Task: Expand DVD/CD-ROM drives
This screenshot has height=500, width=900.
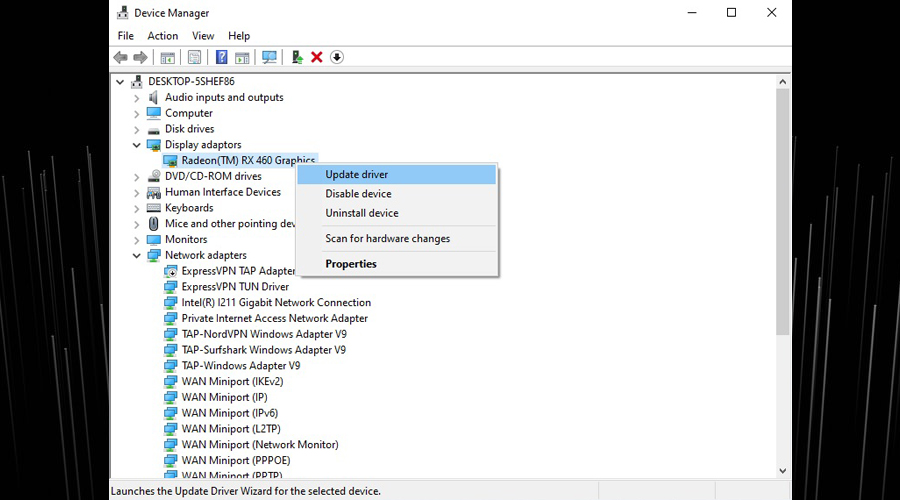Action: [x=137, y=177]
